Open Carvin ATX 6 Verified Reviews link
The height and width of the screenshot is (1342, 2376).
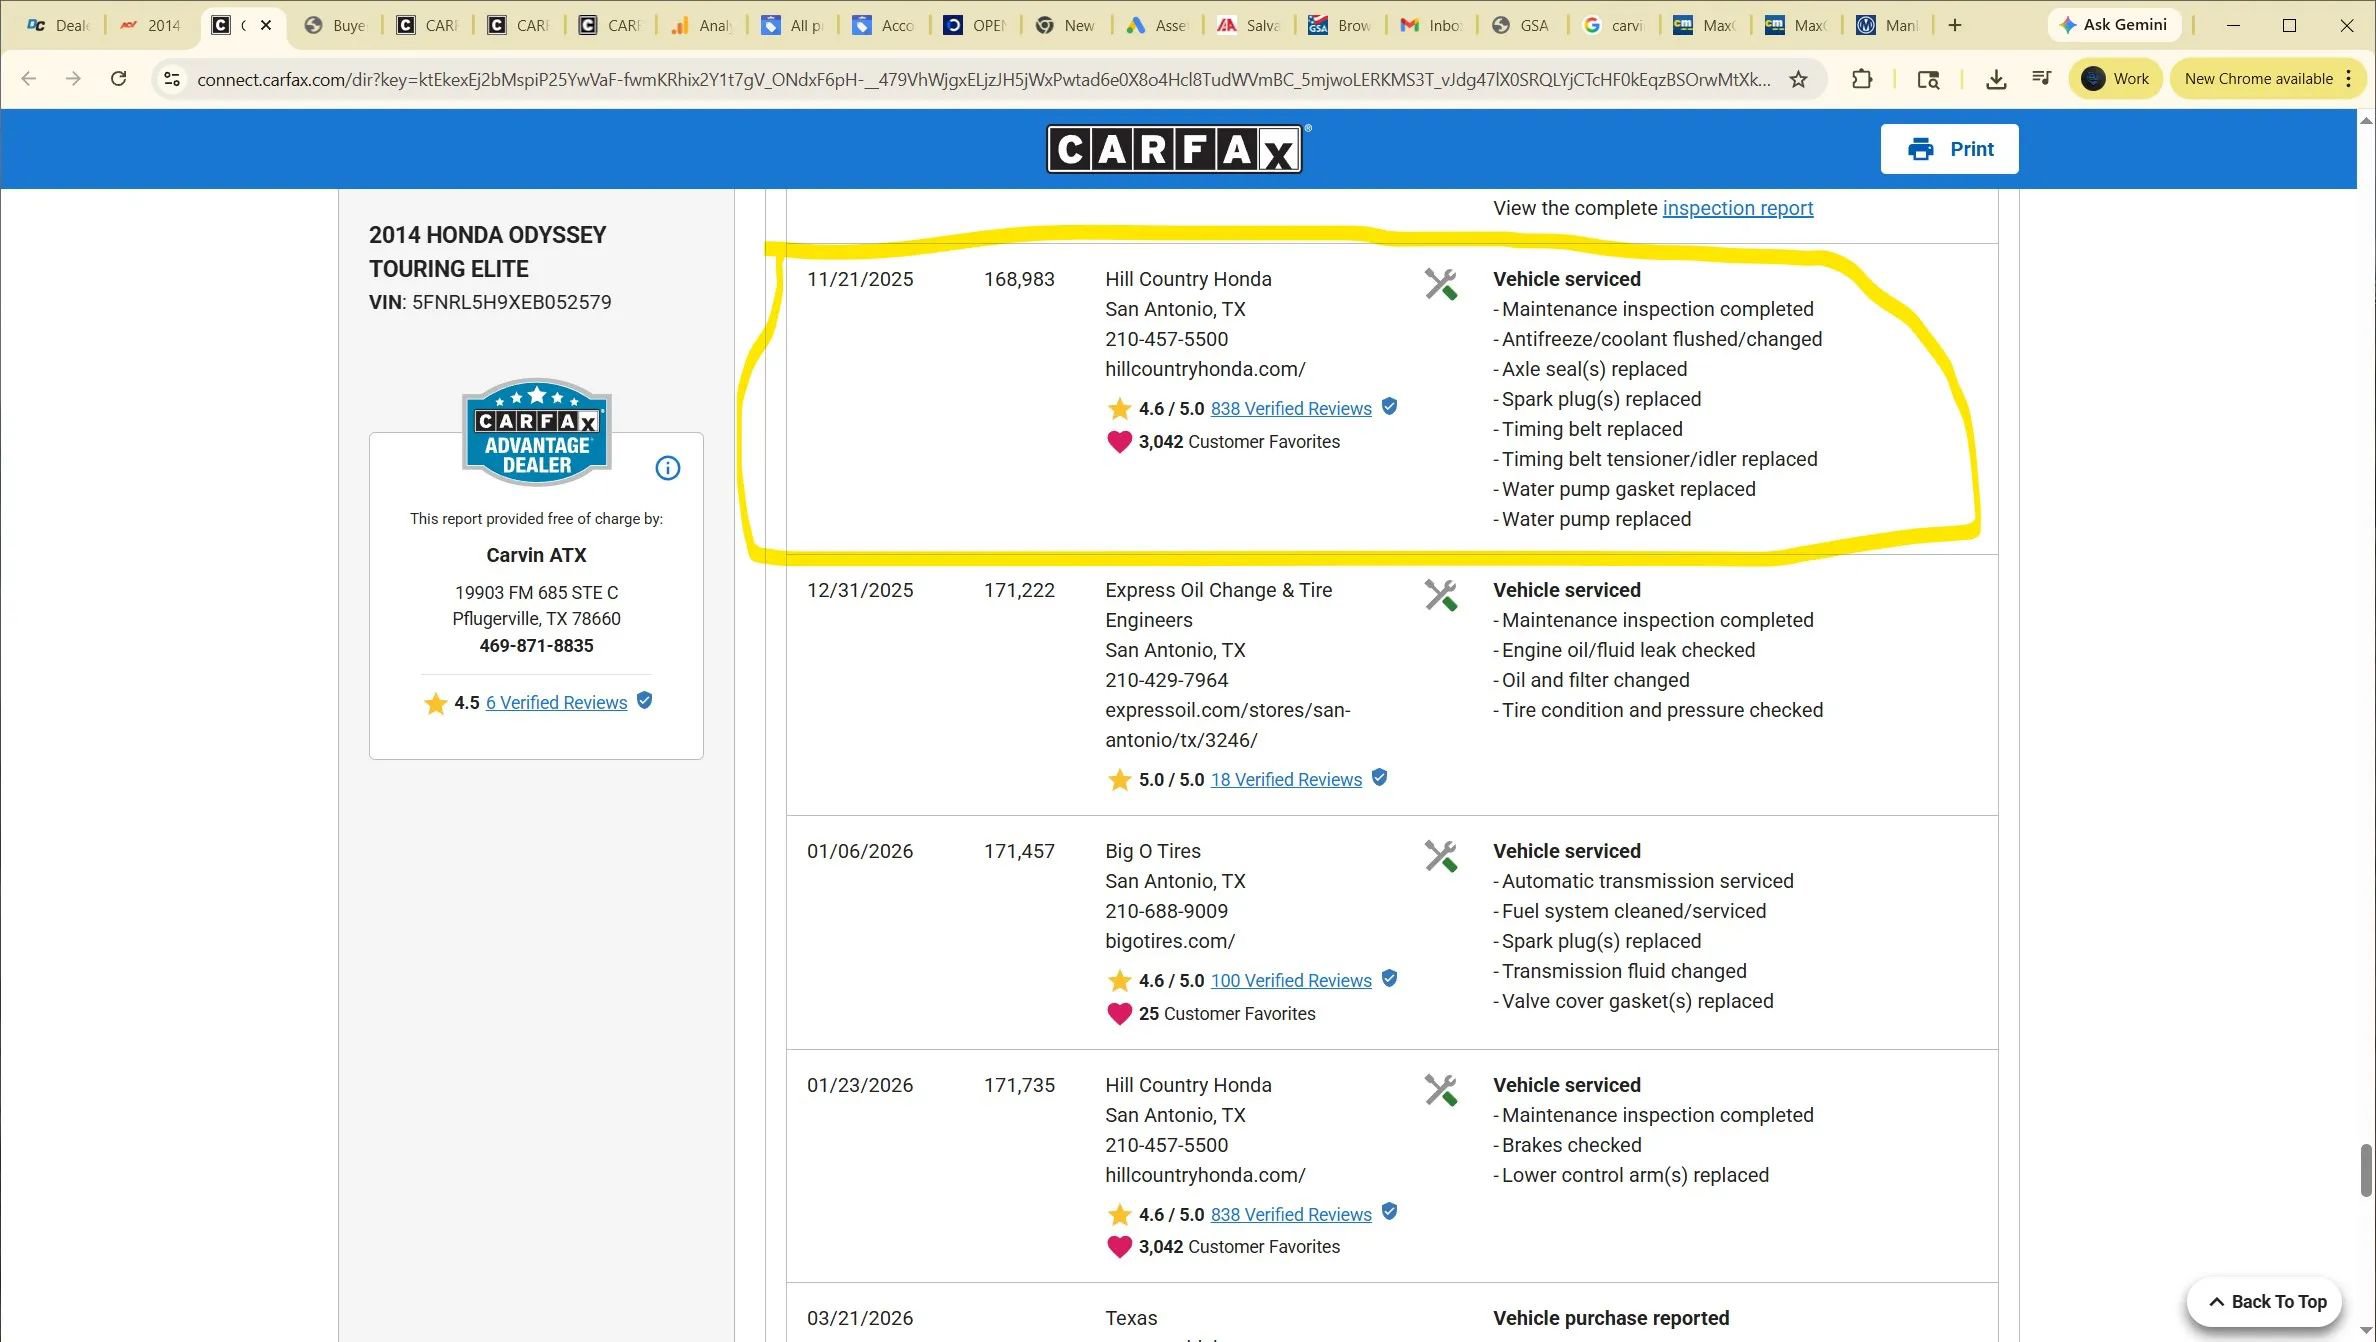(556, 703)
